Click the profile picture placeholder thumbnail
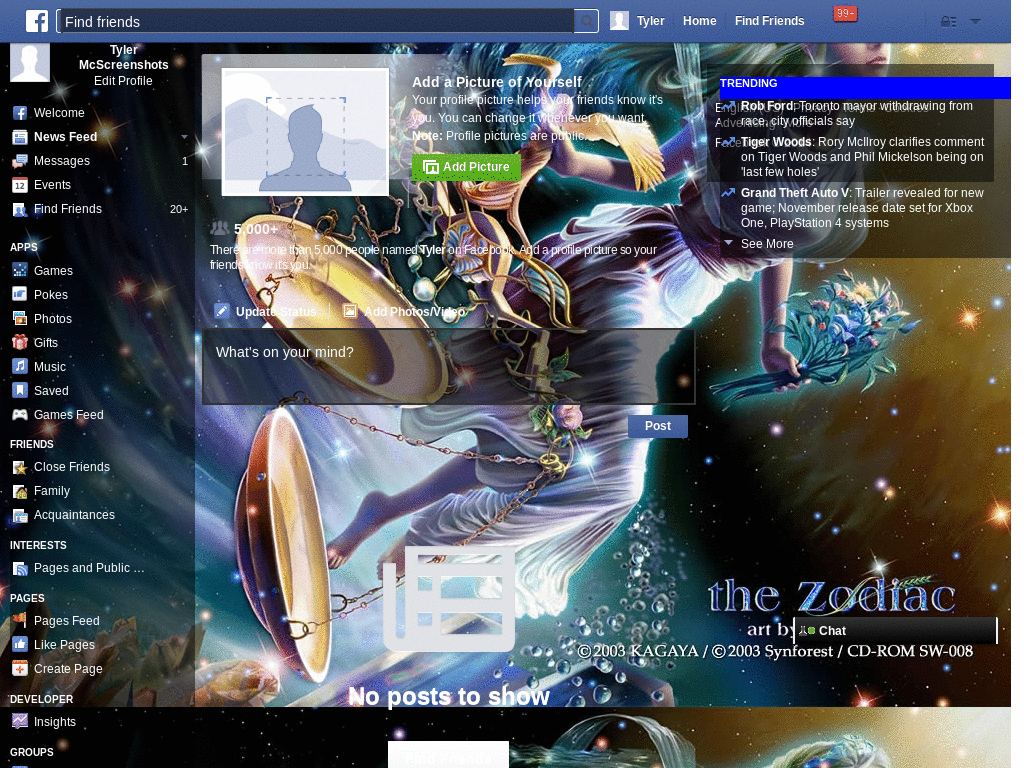 pyautogui.click(x=305, y=132)
